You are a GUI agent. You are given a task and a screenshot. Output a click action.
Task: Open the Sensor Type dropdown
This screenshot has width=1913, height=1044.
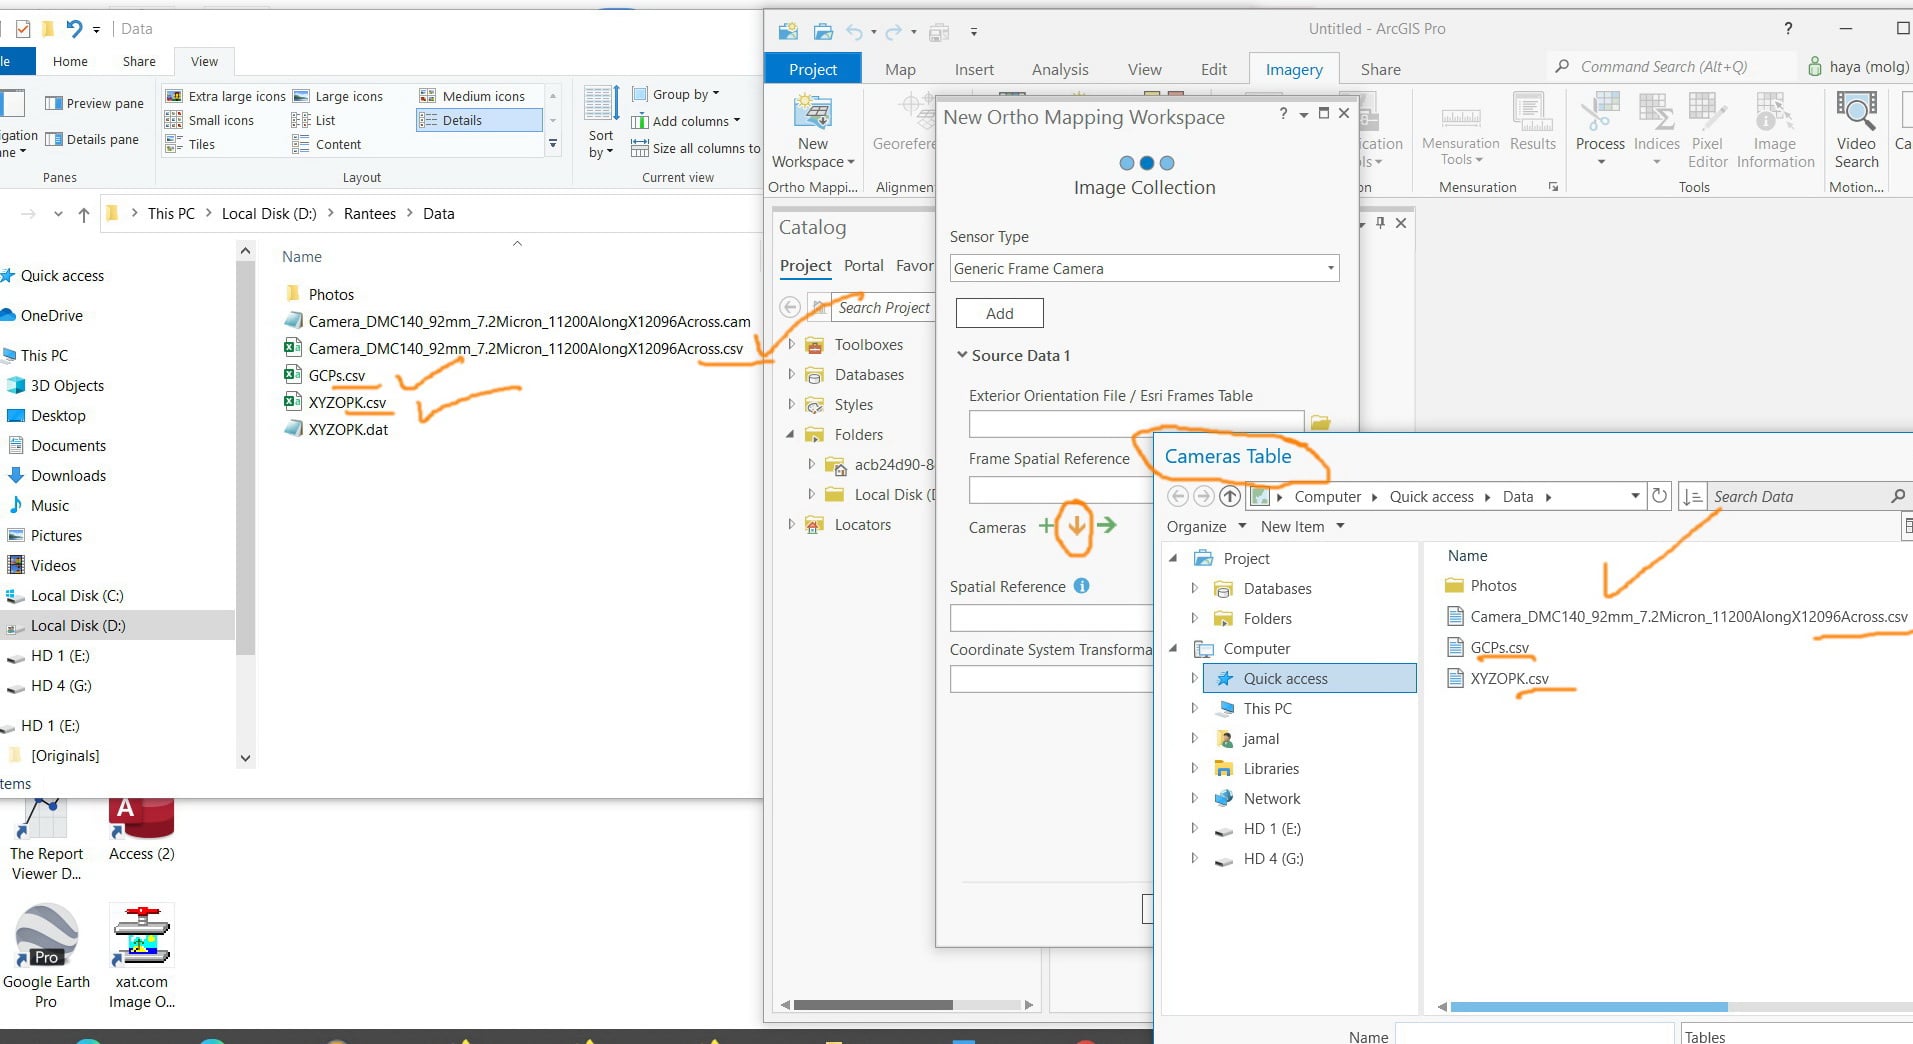pyautogui.click(x=1144, y=268)
